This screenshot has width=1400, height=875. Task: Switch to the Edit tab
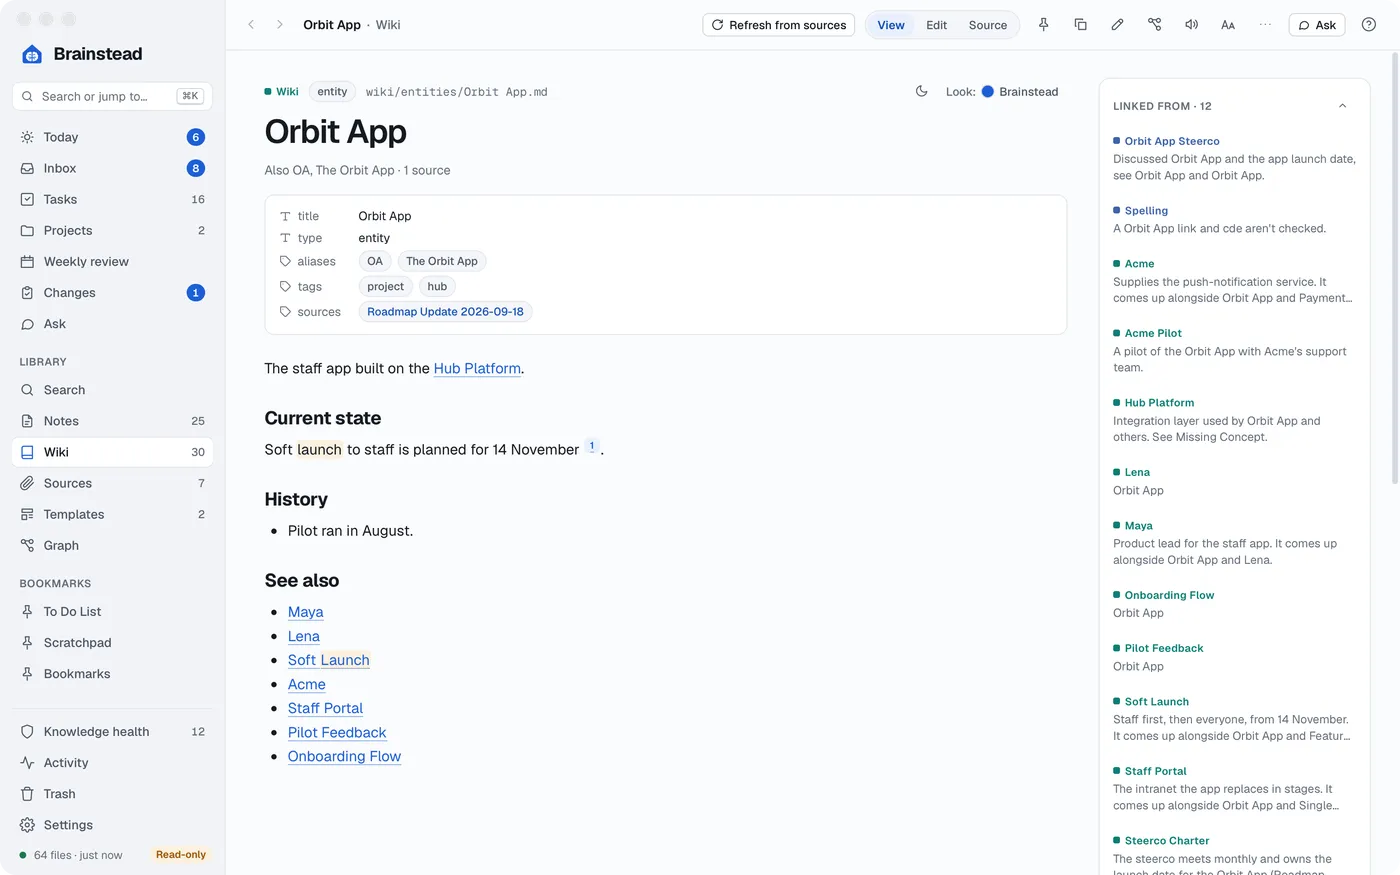tap(936, 25)
